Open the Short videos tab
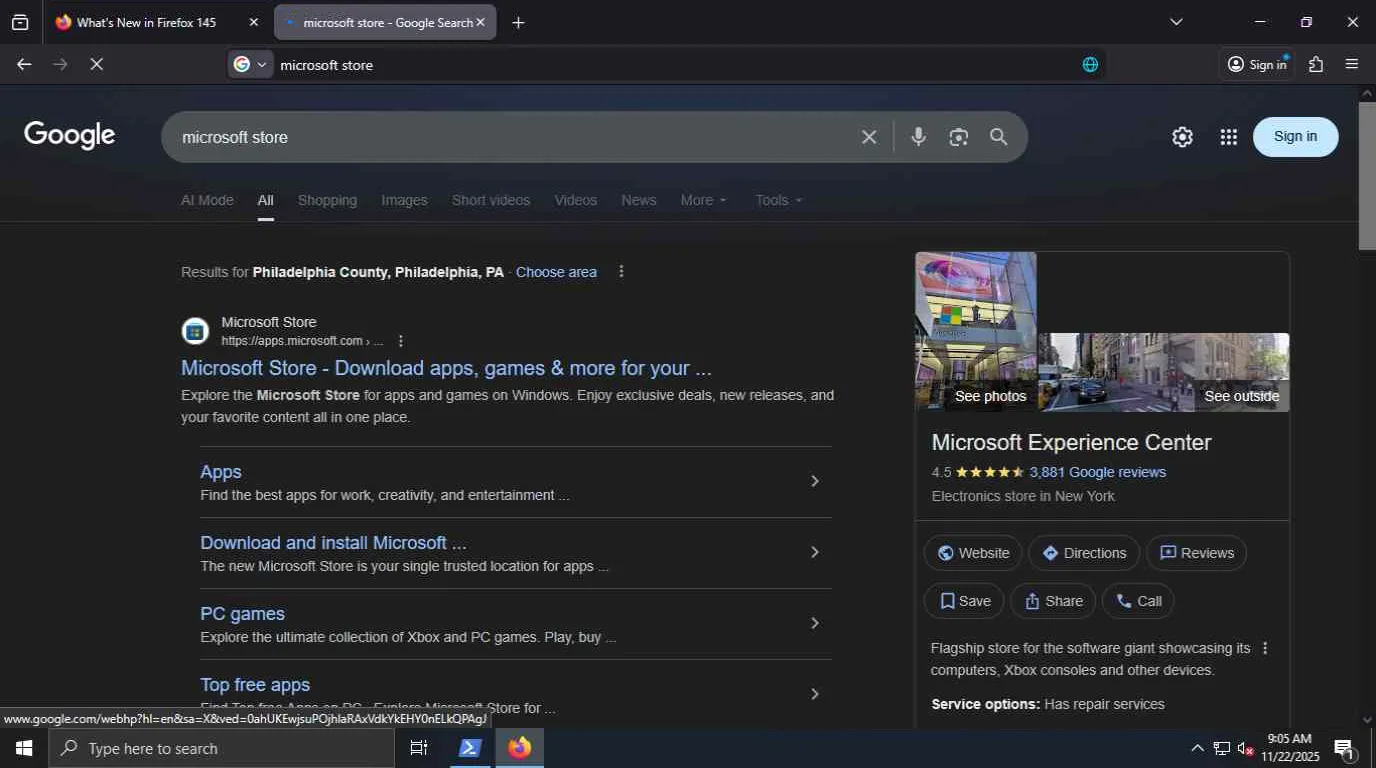 click(x=491, y=200)
